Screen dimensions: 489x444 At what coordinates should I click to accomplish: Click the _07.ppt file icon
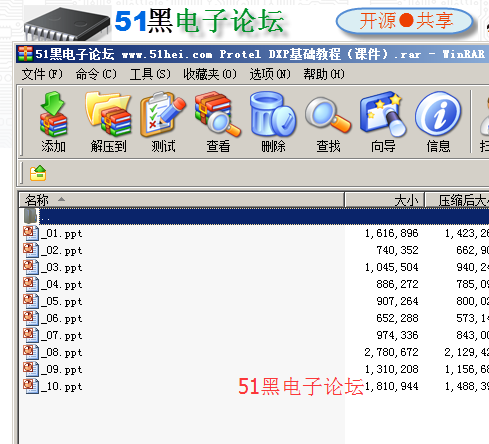(x=31, y=335)
